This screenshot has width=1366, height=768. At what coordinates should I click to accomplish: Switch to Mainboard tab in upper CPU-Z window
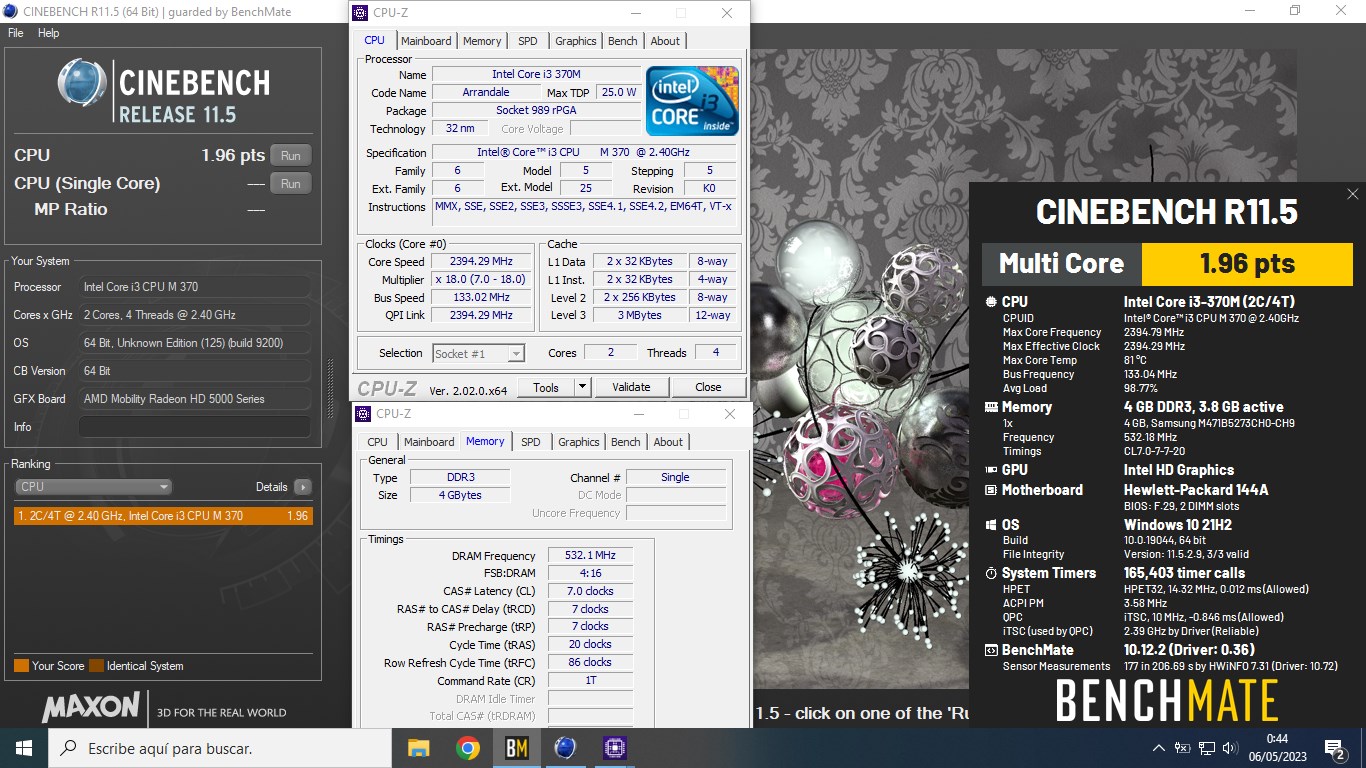tap(426, 41)
